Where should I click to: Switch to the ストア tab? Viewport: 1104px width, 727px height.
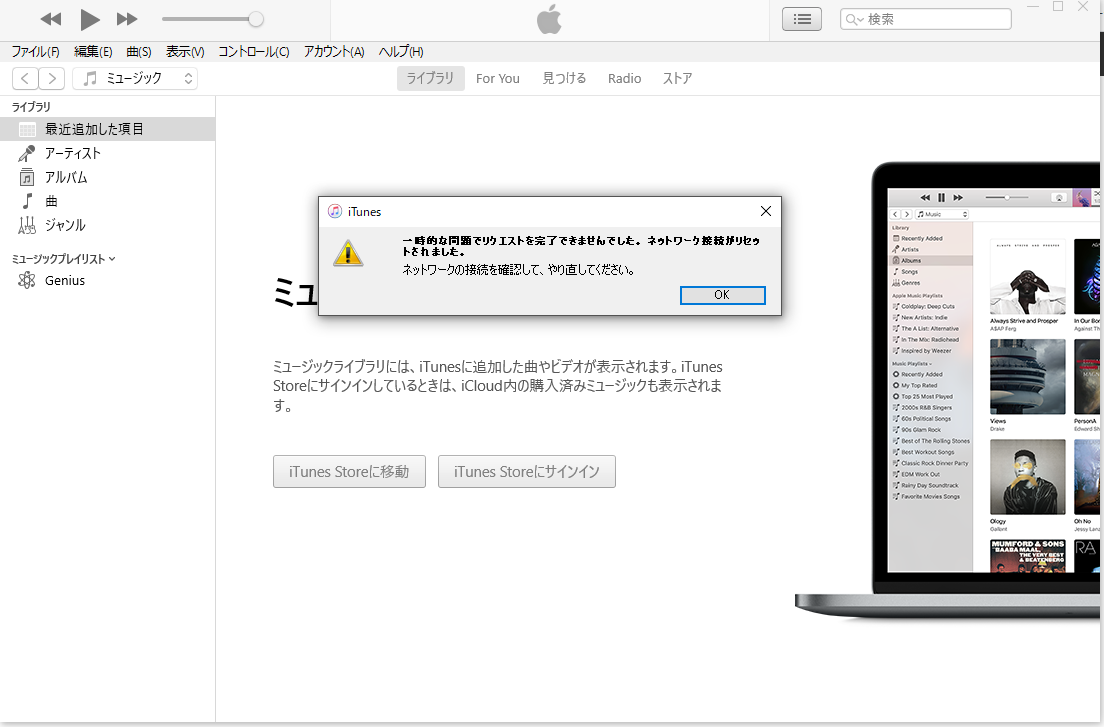click(677, 78)
